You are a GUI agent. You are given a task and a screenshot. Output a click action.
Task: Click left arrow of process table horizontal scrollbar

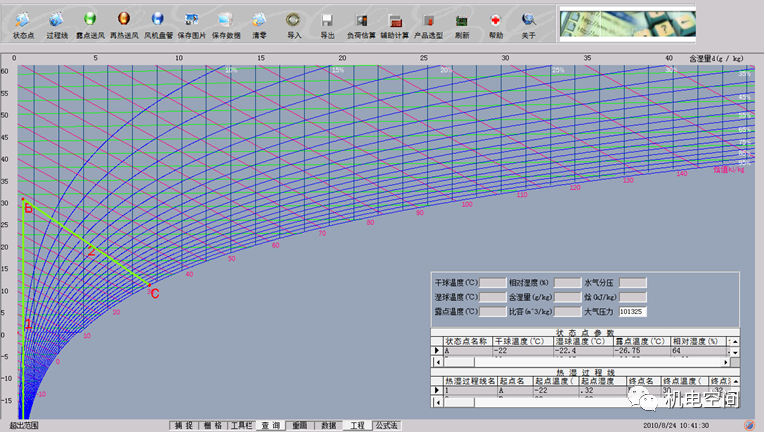tap(438, 402)
